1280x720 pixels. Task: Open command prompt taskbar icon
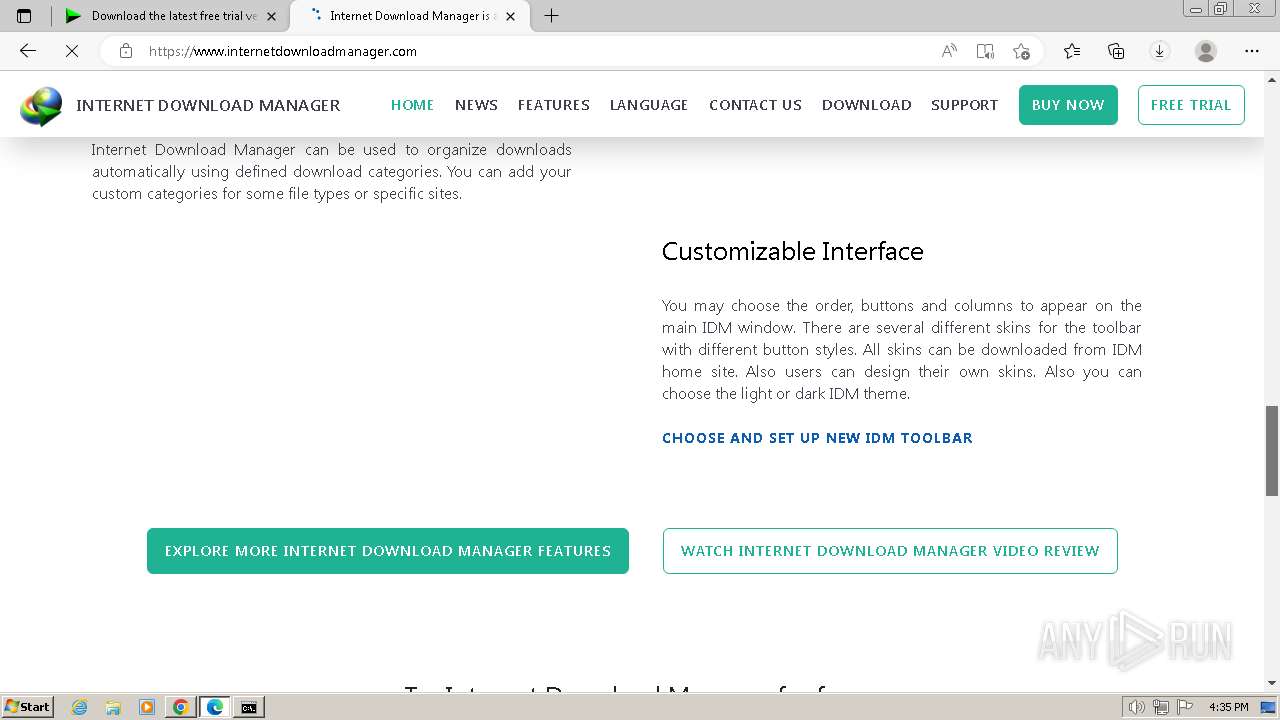248,707
